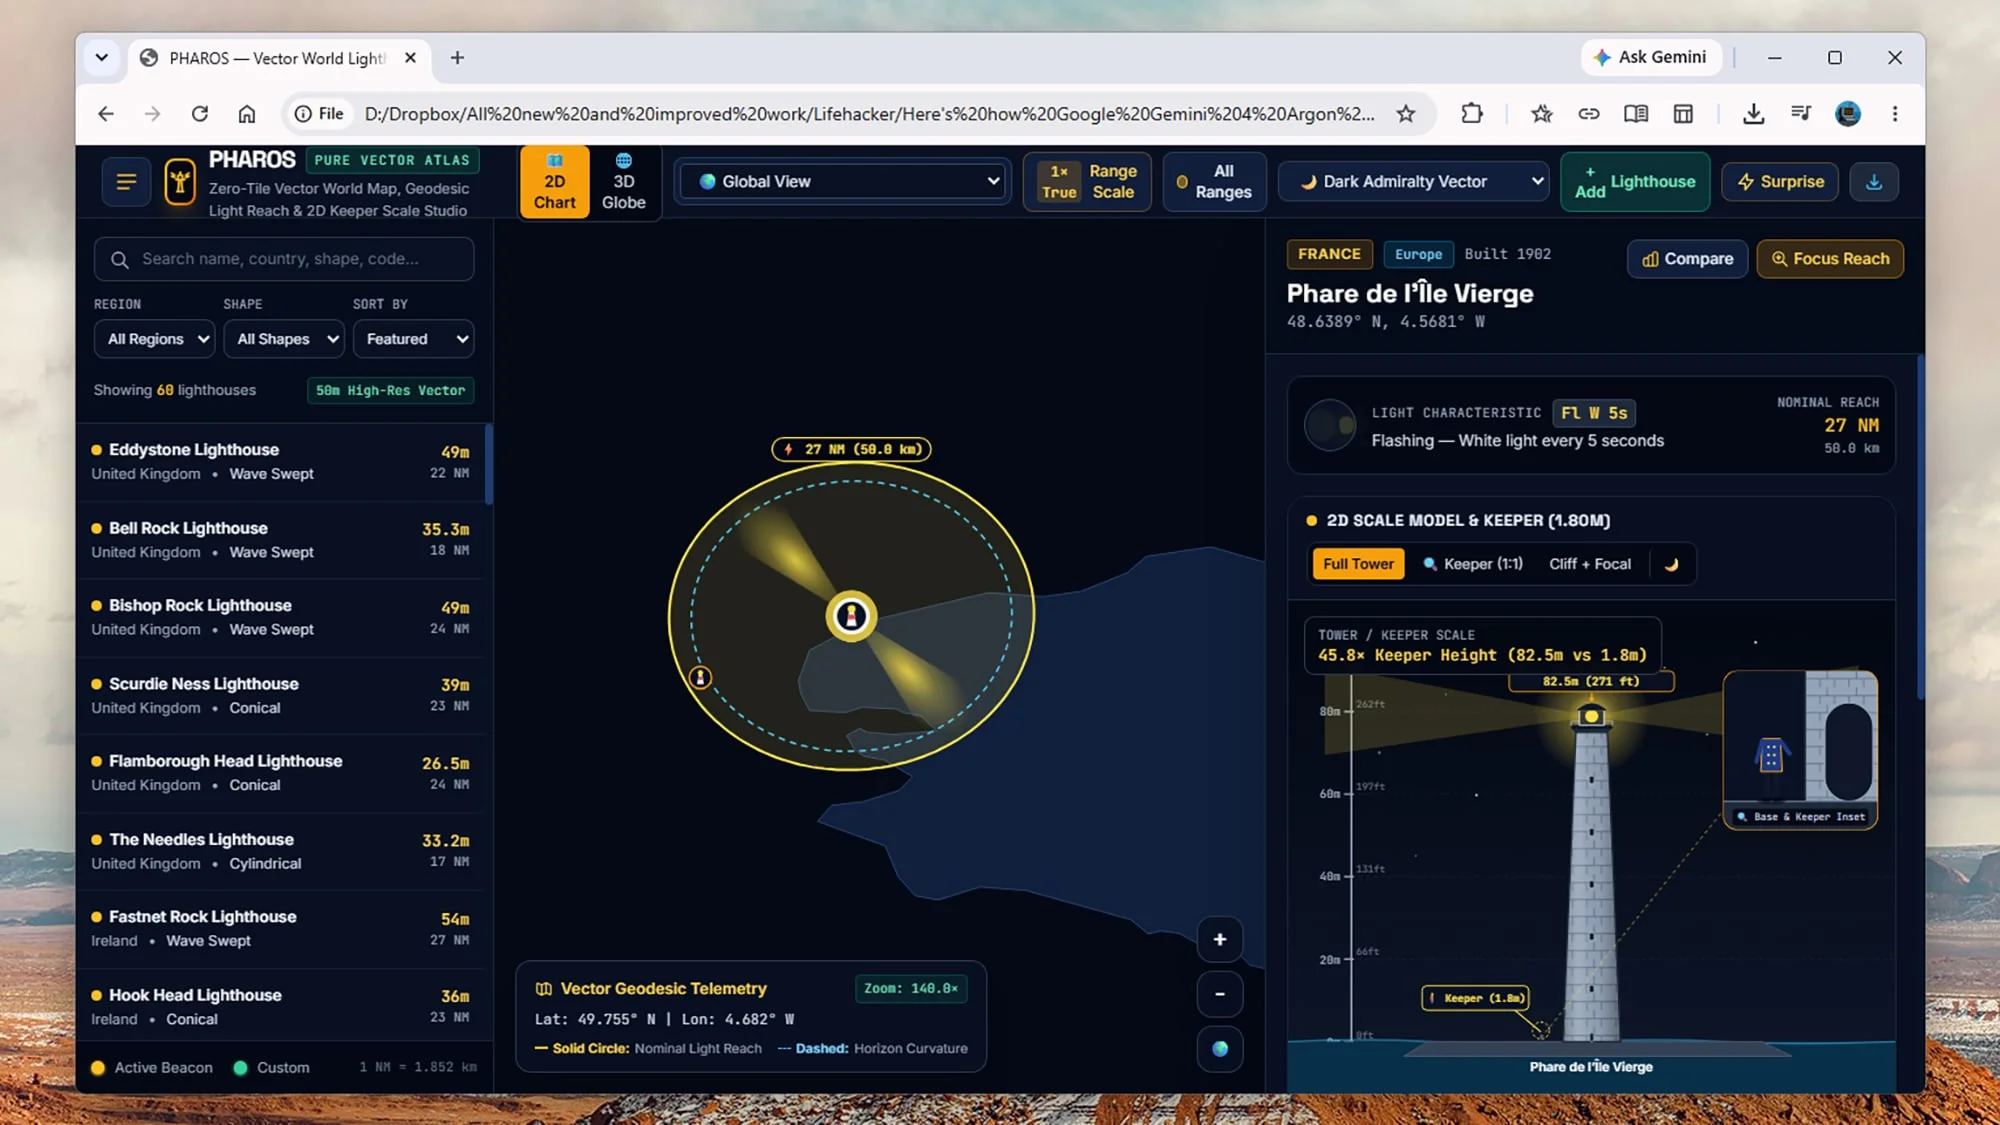Image resolution: width=2000 pixels, height=1125 pixels.
Task: Open the Dark Admiralty Vector theme dropdown
Action: tap(1414, 182)
